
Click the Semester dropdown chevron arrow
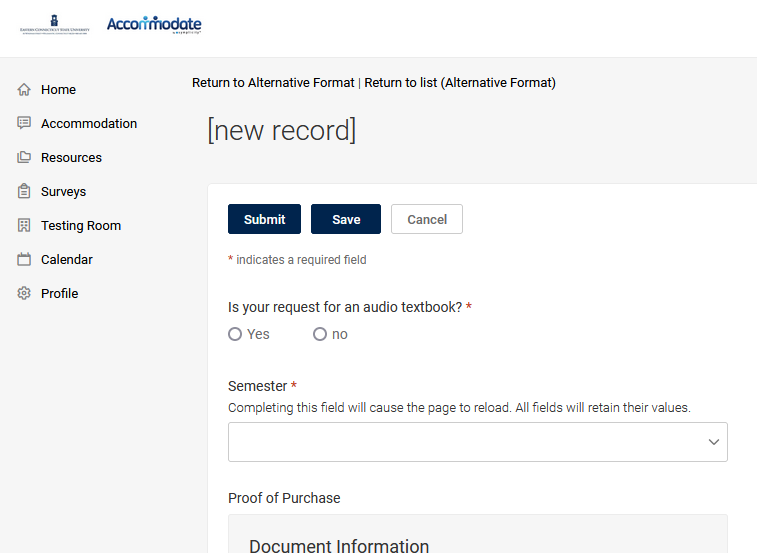[714, 442]
